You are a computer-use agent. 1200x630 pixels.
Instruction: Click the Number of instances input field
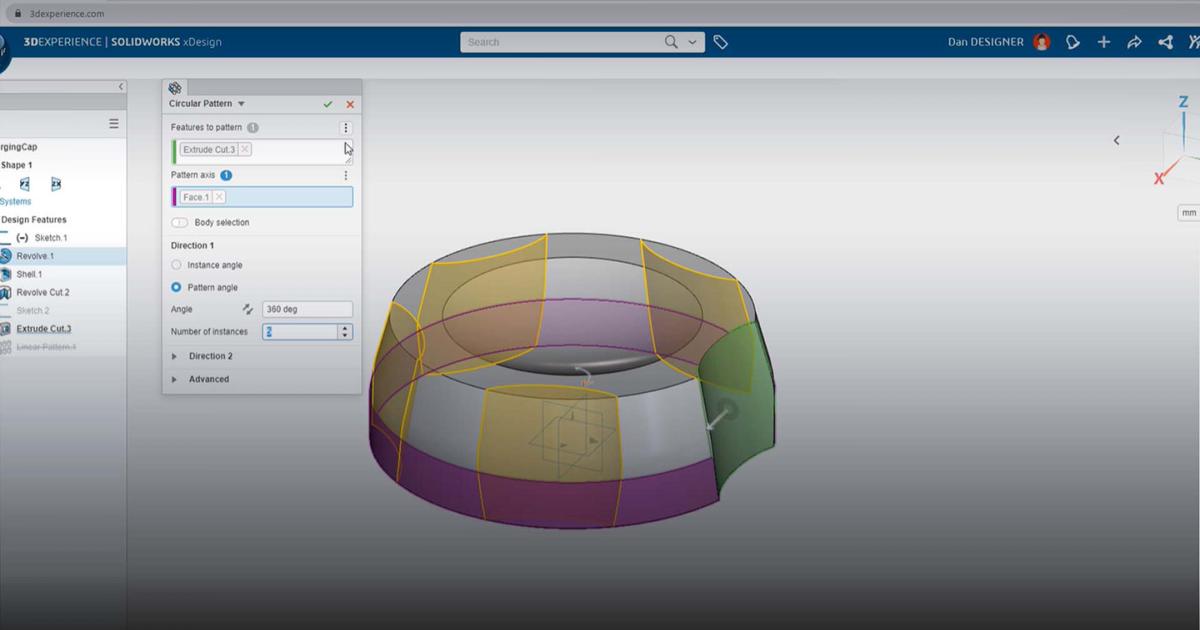(300, 331)
